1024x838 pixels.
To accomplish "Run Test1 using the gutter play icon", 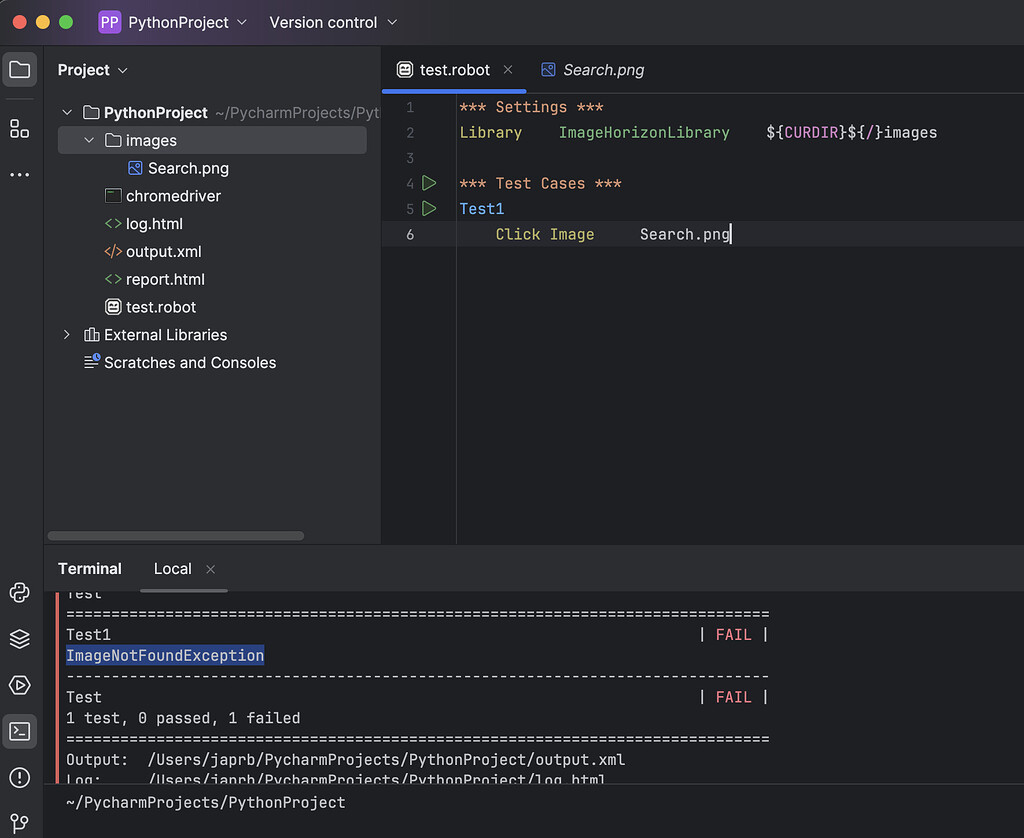I will pos(430,208).
